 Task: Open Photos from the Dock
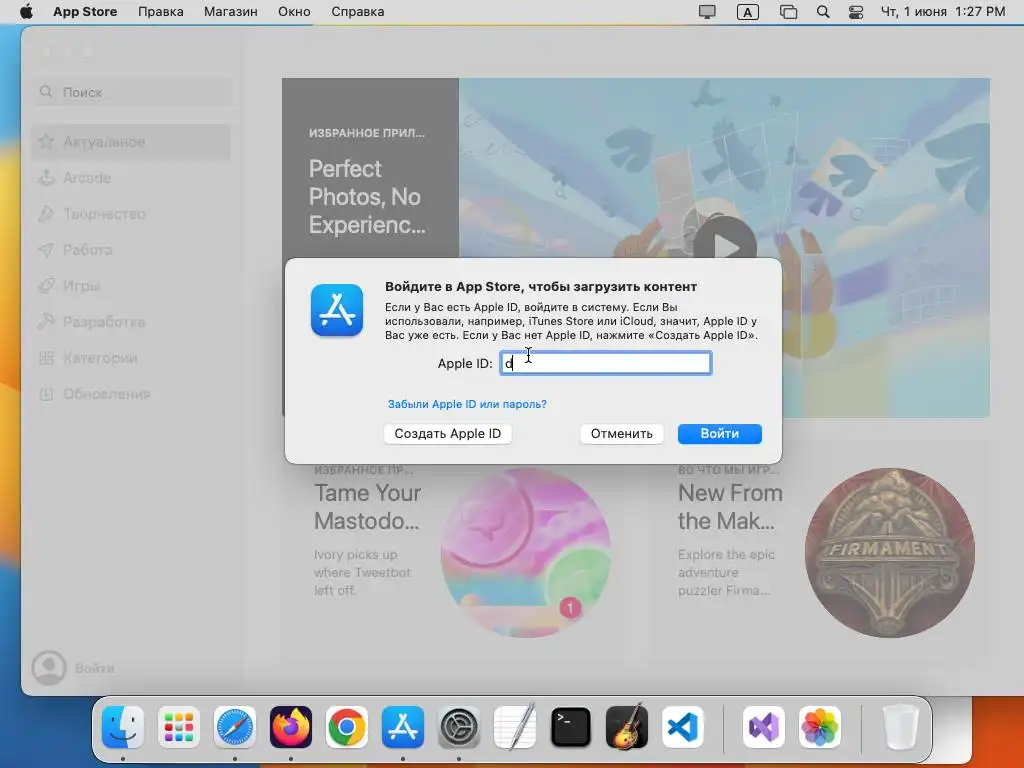pyautogui.click(x=820, y=727)
